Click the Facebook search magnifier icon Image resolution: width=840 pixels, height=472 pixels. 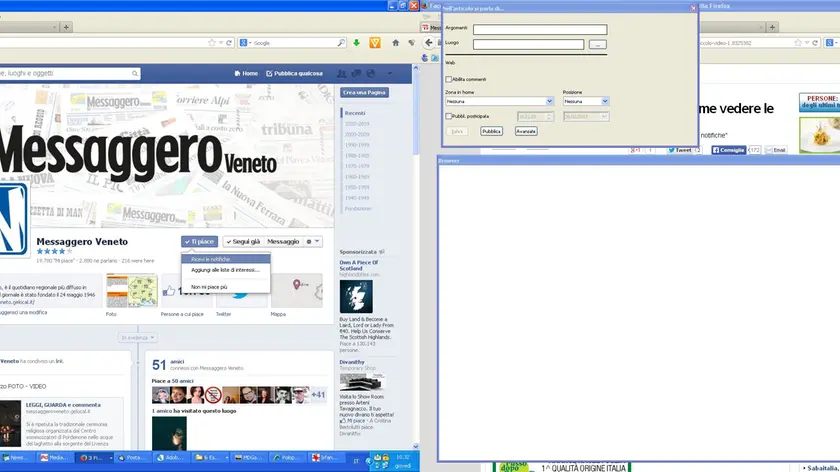[135, 73]
